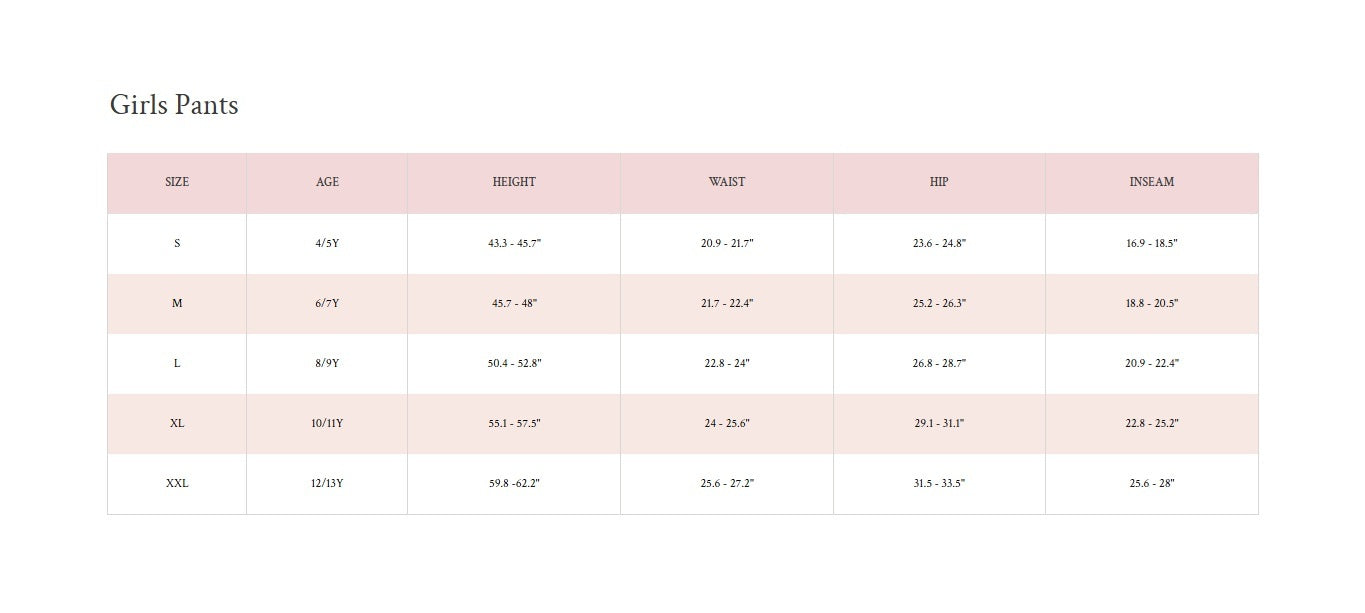Click the size S cell

[177, 243]
